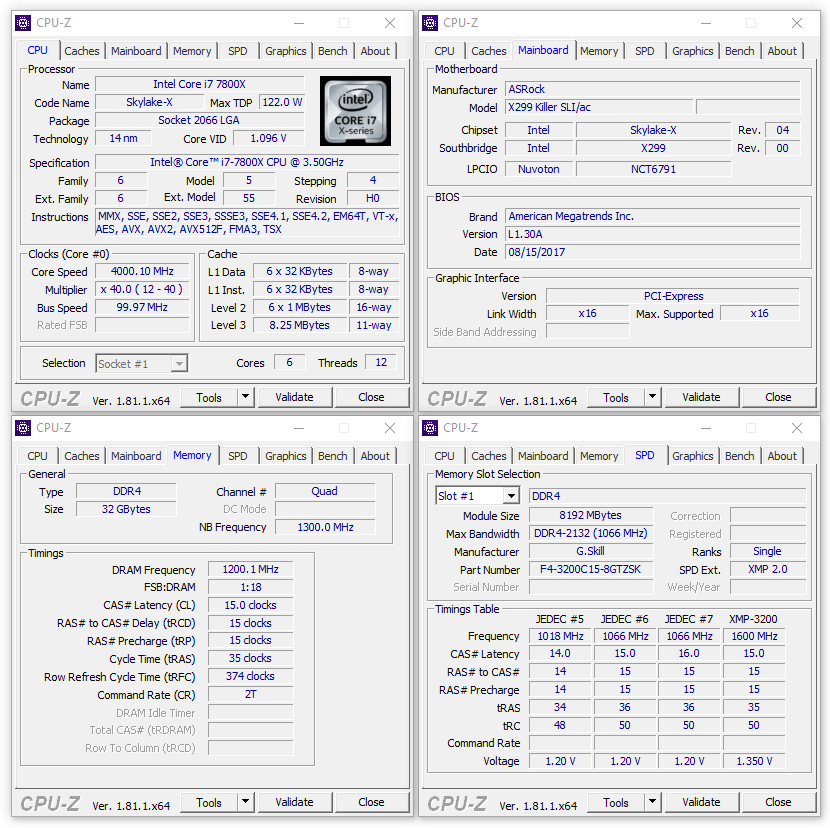Click the Core Speed value 4000.10 MHz
830x828 pixels.
point(142,271)
